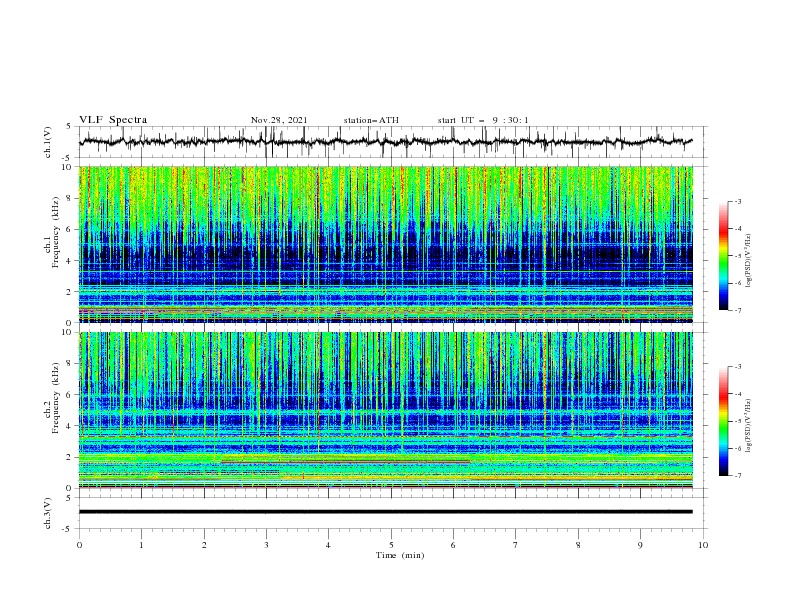Screen dimensions: 792x612
Task: Click time axis tick label "5"
Action: pyautogui.click(x=391, y=545)
